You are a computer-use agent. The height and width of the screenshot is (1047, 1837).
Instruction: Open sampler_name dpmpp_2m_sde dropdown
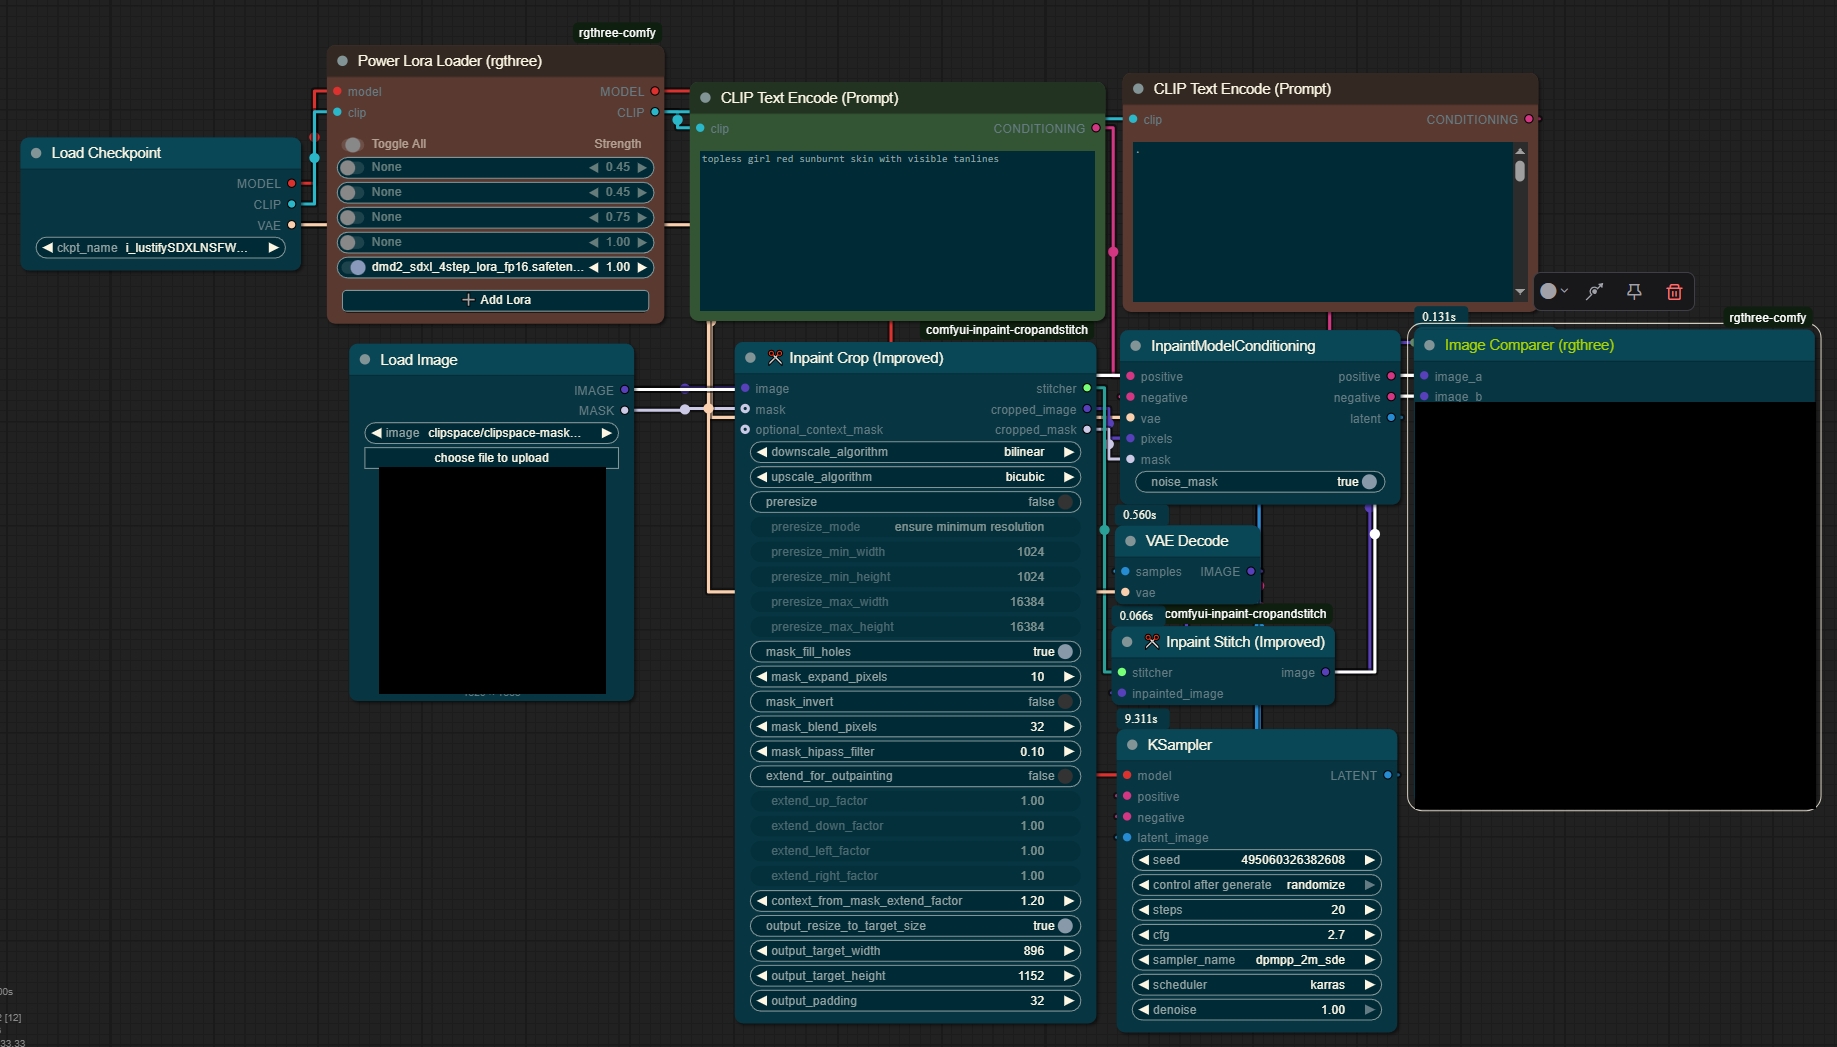point(1257,960)
